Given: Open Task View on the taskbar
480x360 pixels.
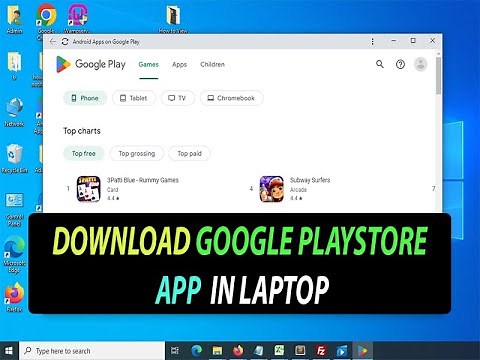Looking at the screenshot, I should pos(175,351).
